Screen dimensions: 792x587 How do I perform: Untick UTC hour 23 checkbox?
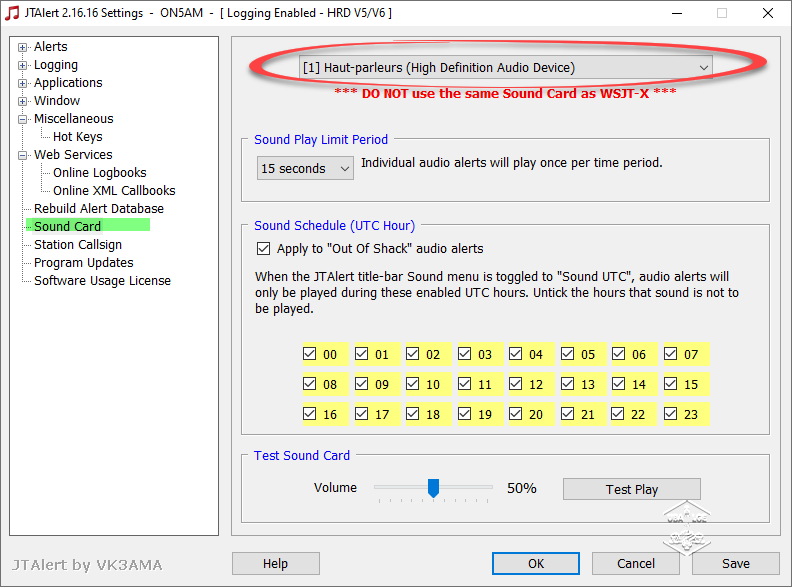pyautogui.click(x=670, y=414)
